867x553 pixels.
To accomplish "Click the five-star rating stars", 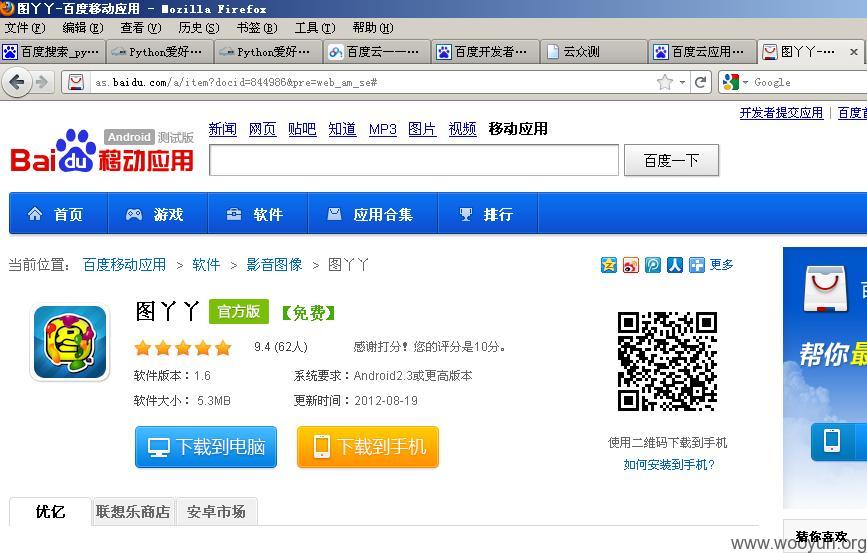I will pyautogui.click(x=182, y=348).
